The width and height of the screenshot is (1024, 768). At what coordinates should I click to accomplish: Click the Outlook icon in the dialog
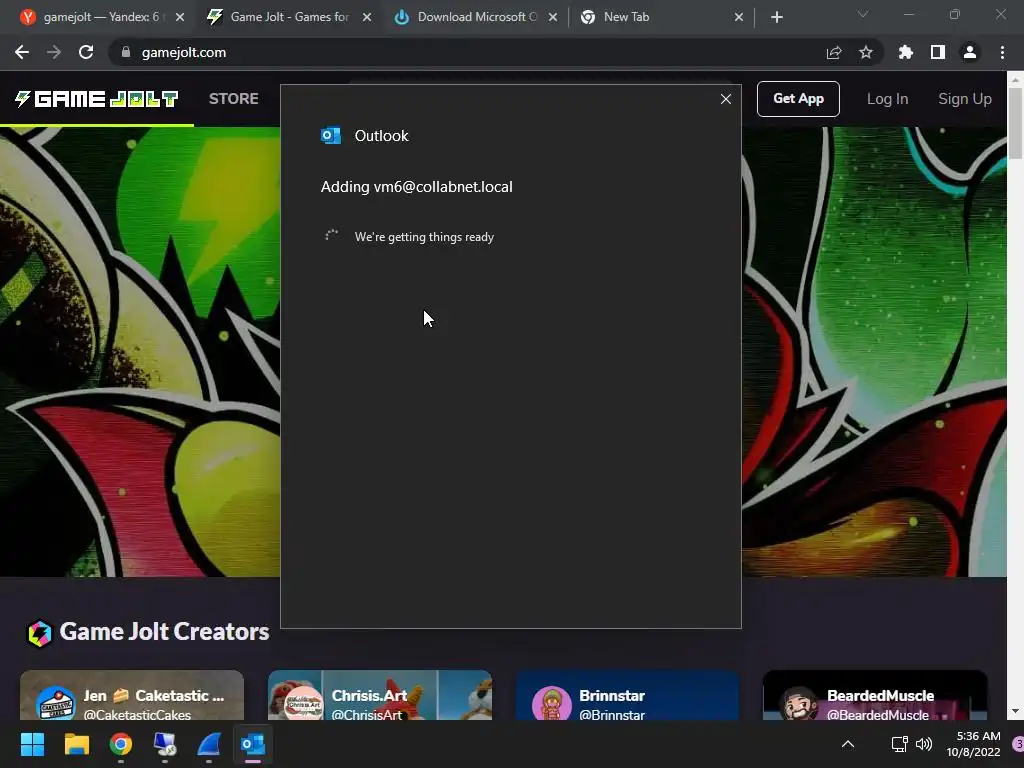pyautogui.click(x=331, y=135)
